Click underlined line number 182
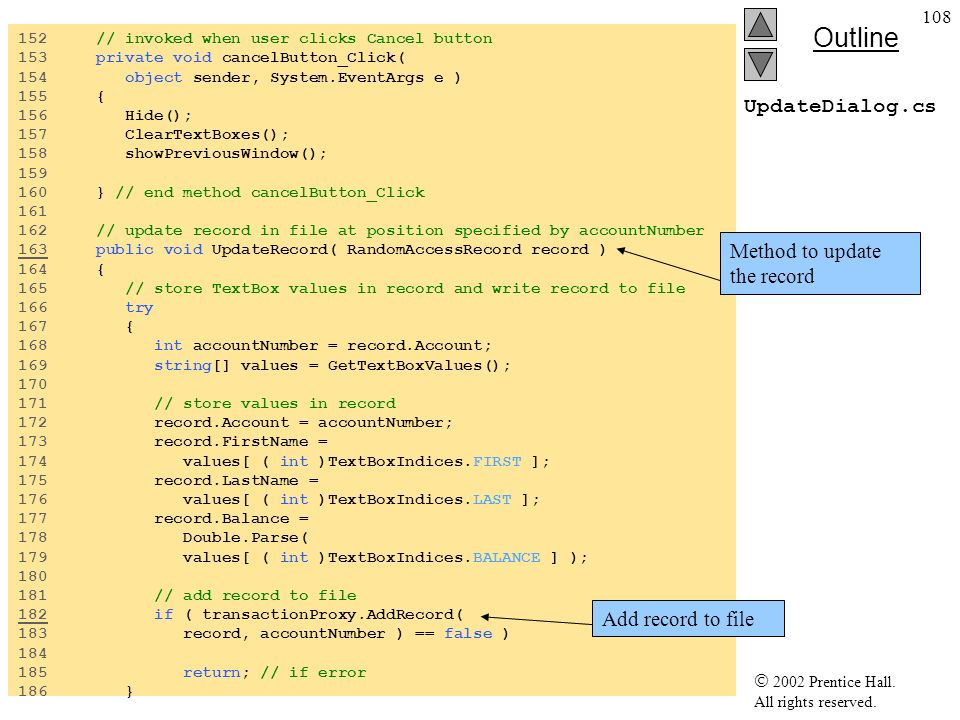The height and width of the screenshot is (720, 960). pos(32,615)
